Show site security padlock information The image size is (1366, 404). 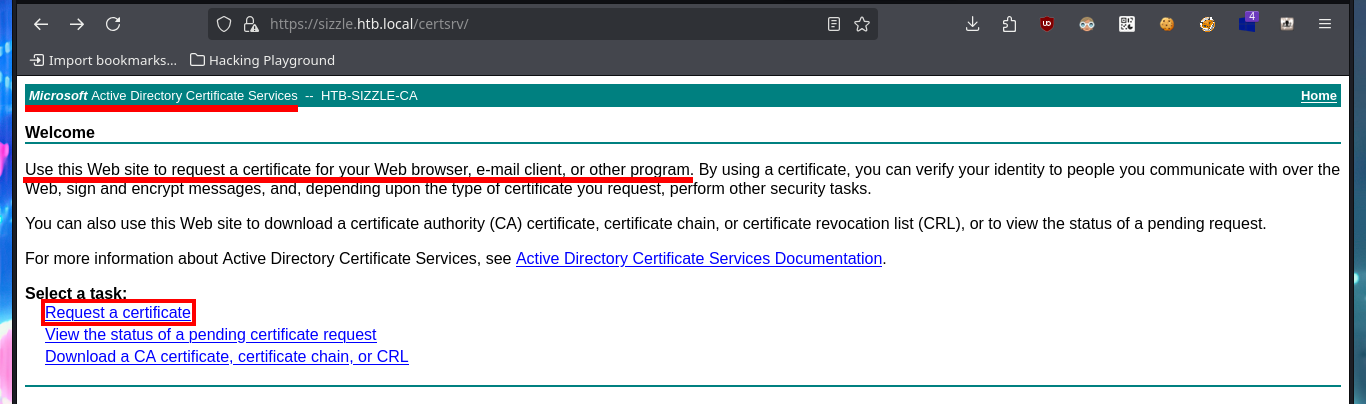[x=251, y=24]
